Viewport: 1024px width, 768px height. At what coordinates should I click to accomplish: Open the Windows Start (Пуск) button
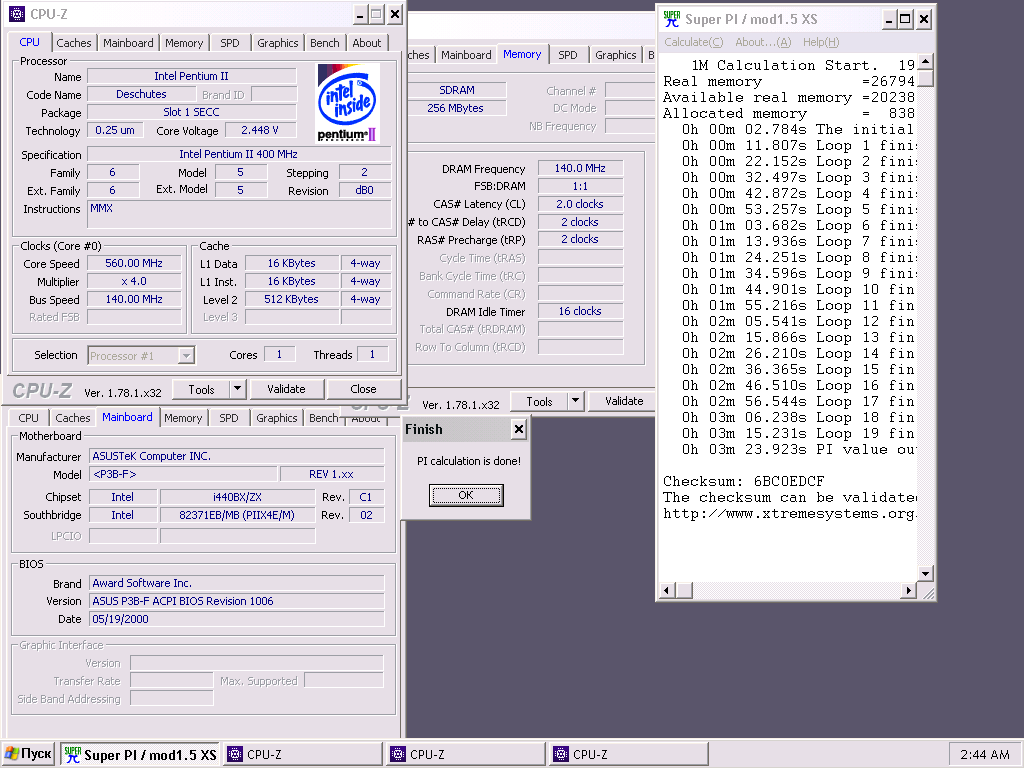click(27, 754)
